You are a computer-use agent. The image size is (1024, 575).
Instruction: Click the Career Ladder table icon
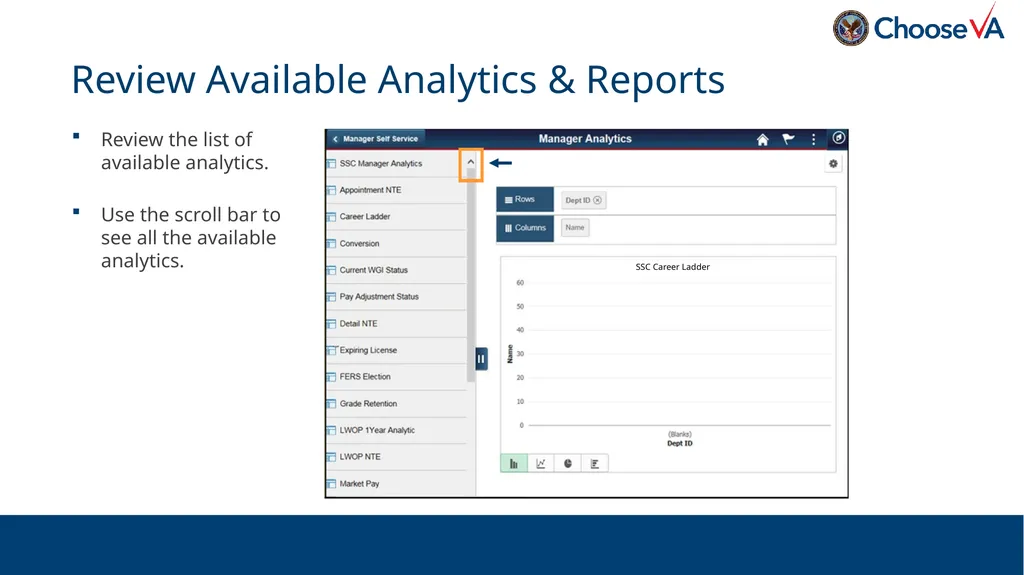[x=331, y=217]
